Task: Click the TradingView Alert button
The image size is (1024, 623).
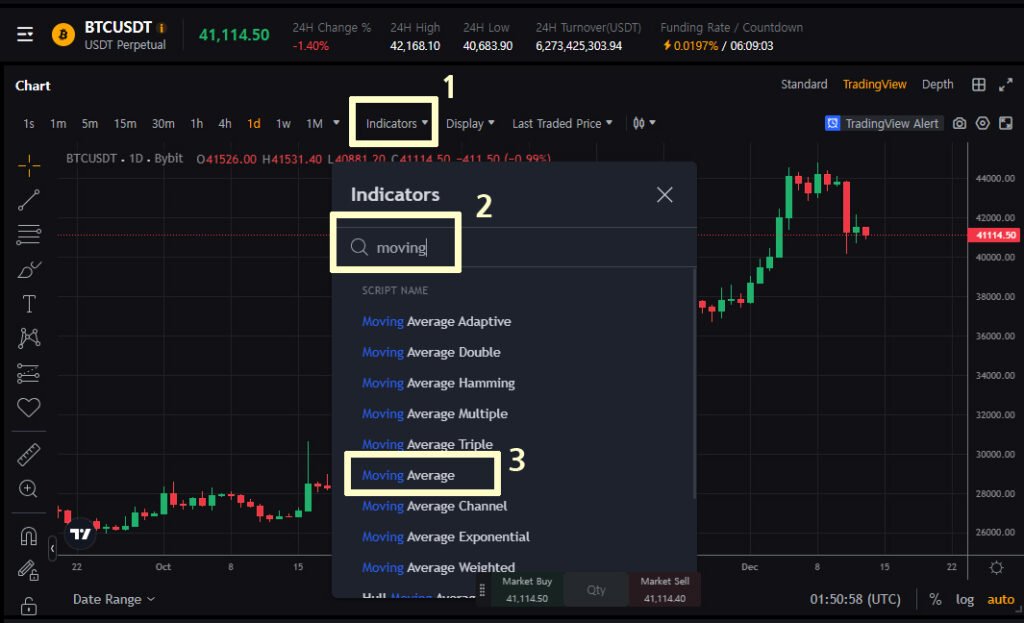Action: (884, 123)
